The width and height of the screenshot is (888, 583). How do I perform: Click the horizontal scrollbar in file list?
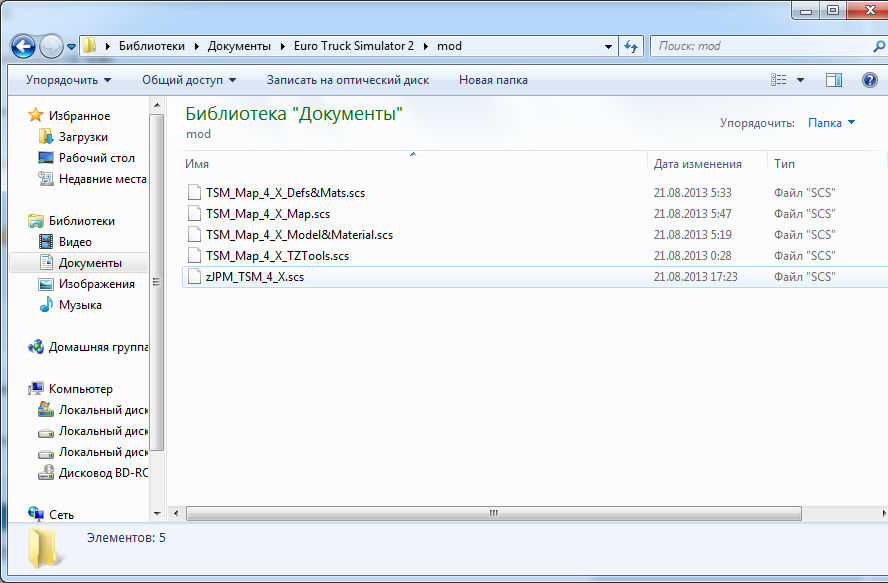tap(492, 513)
